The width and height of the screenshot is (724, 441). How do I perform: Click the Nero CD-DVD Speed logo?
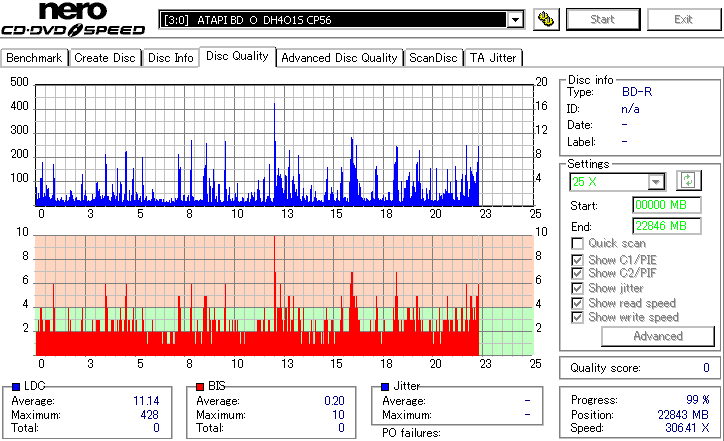73,19
